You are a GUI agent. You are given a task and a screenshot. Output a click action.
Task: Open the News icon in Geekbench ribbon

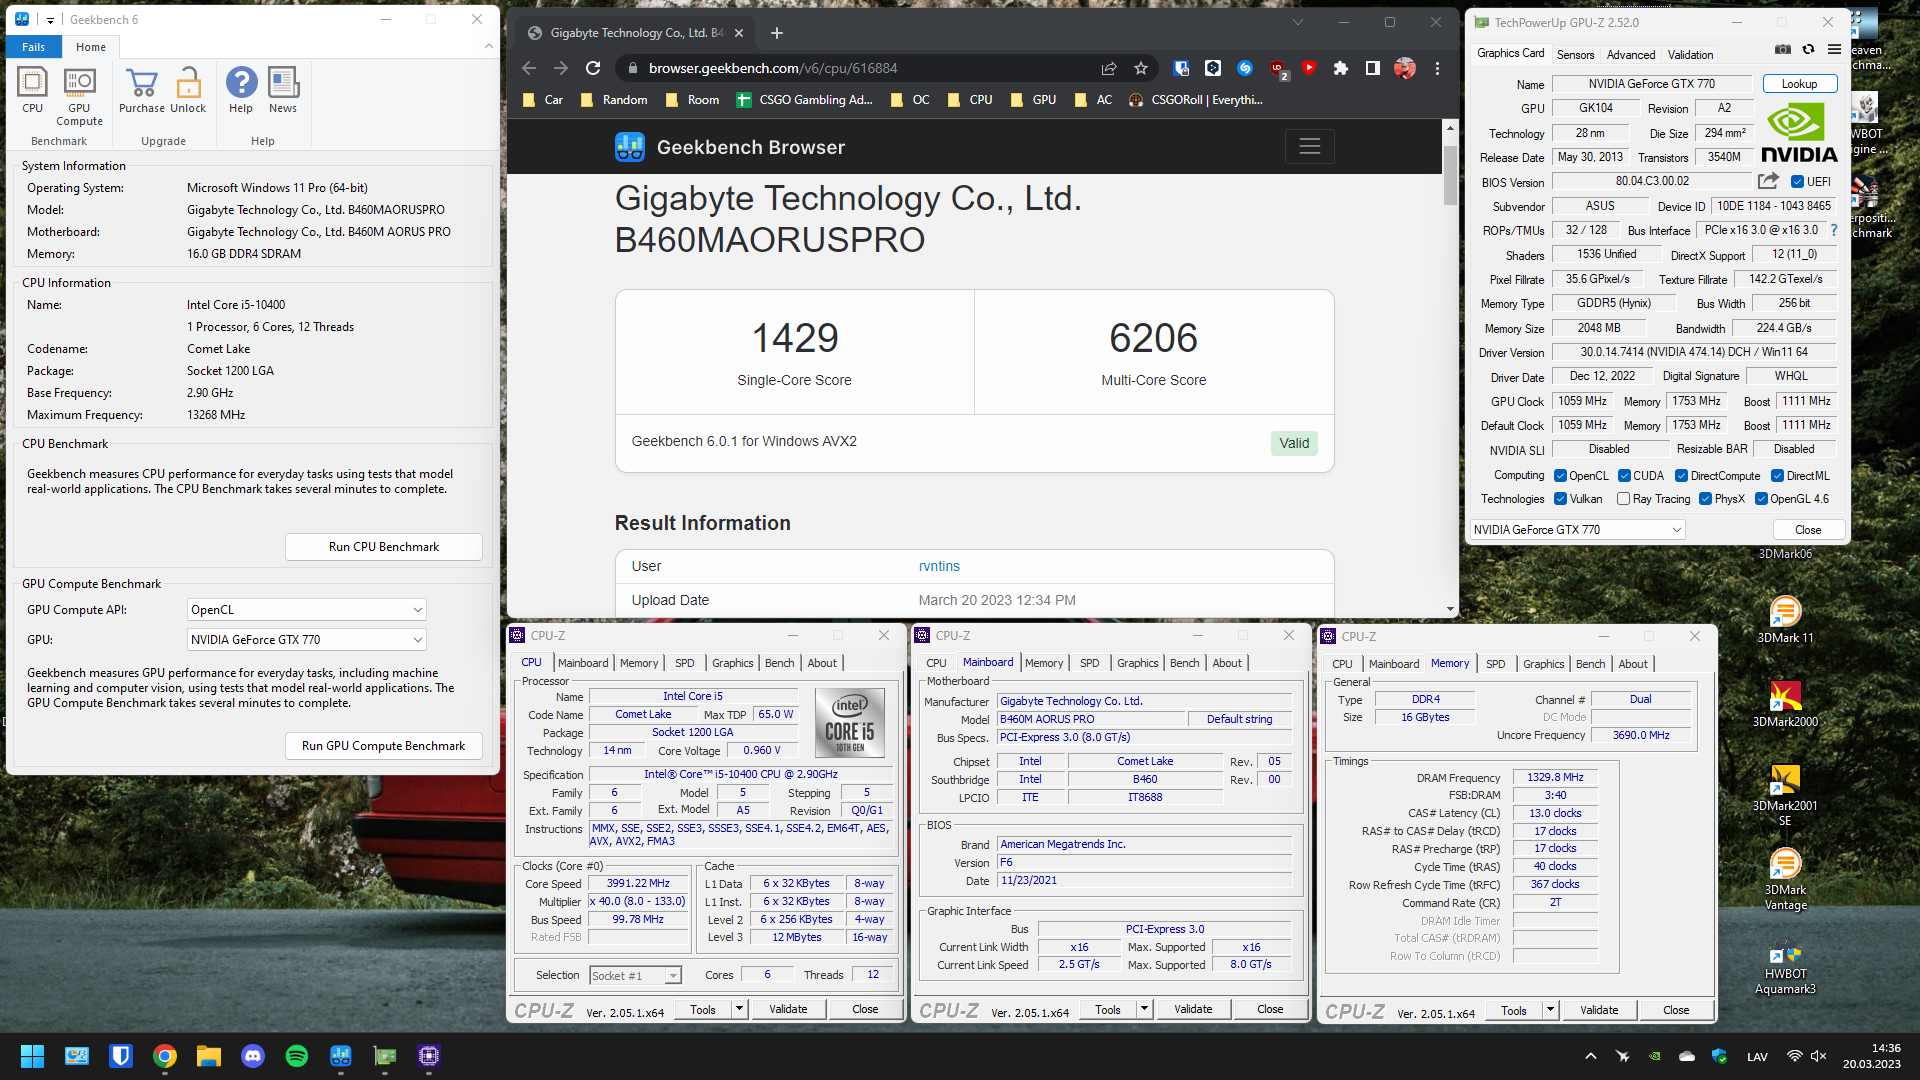pyautogui.click(x=283, y=90)
